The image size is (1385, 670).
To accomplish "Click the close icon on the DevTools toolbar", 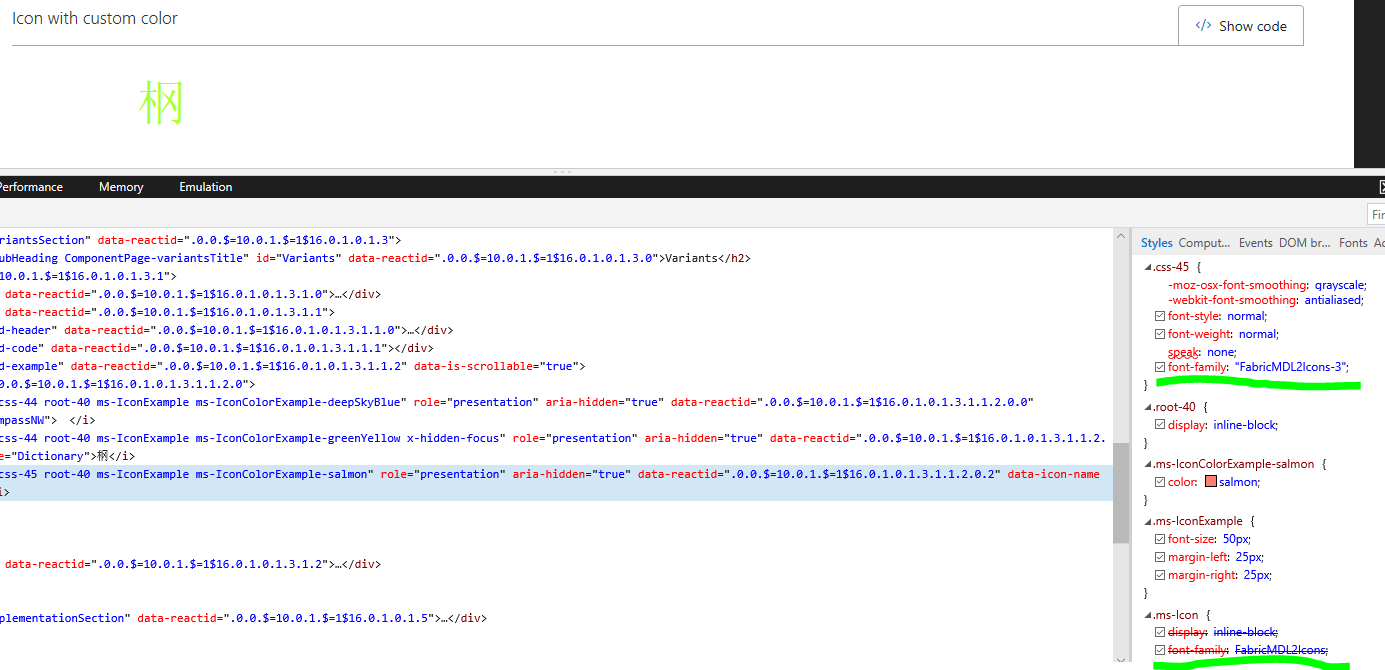I will pos(1381,186).
